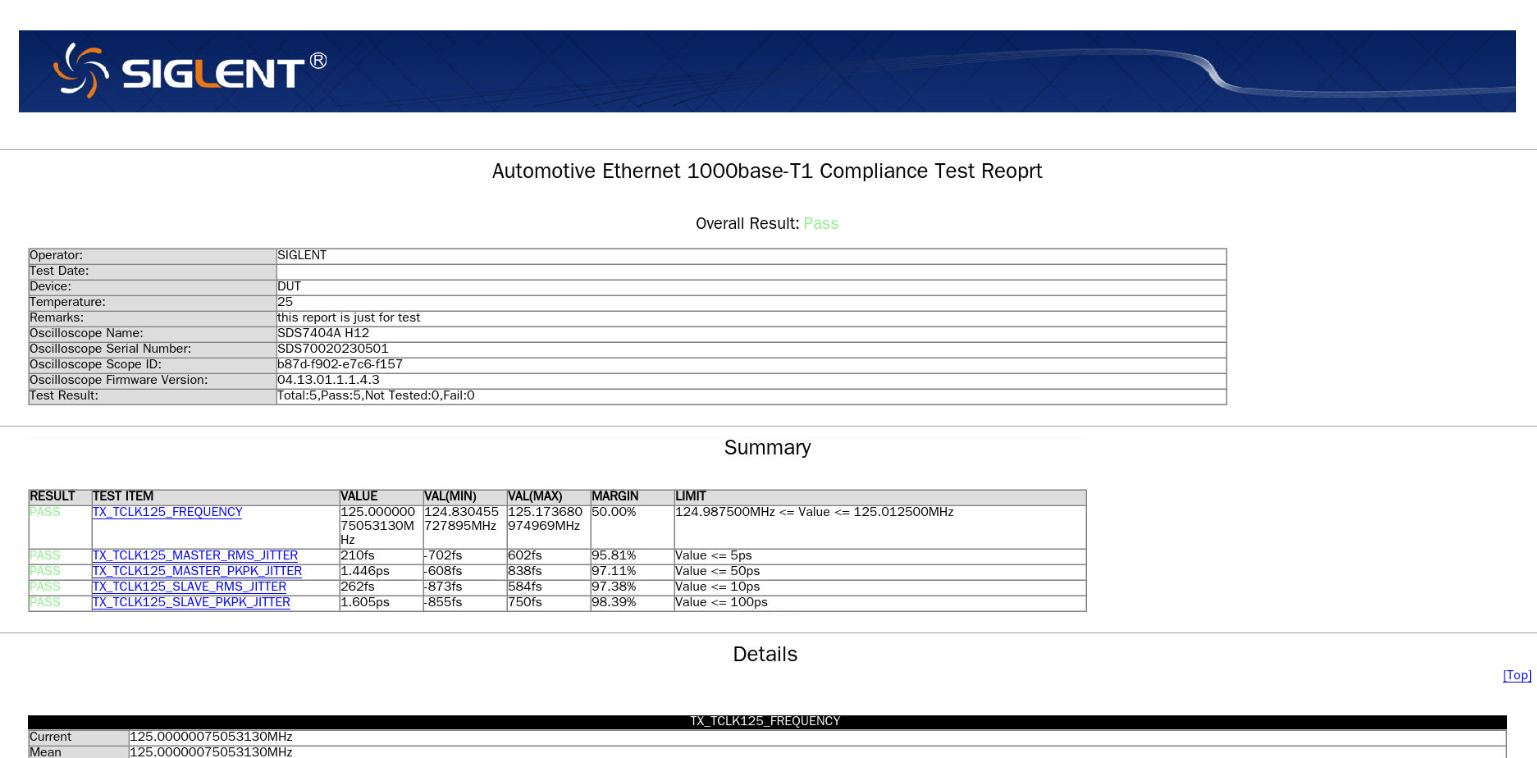Open the TX_TCLK125_MASTER_RMS_JITTER link
The width and height of the screenshot is (1537, 758).
pyautogui.click(x=195, y=556)
